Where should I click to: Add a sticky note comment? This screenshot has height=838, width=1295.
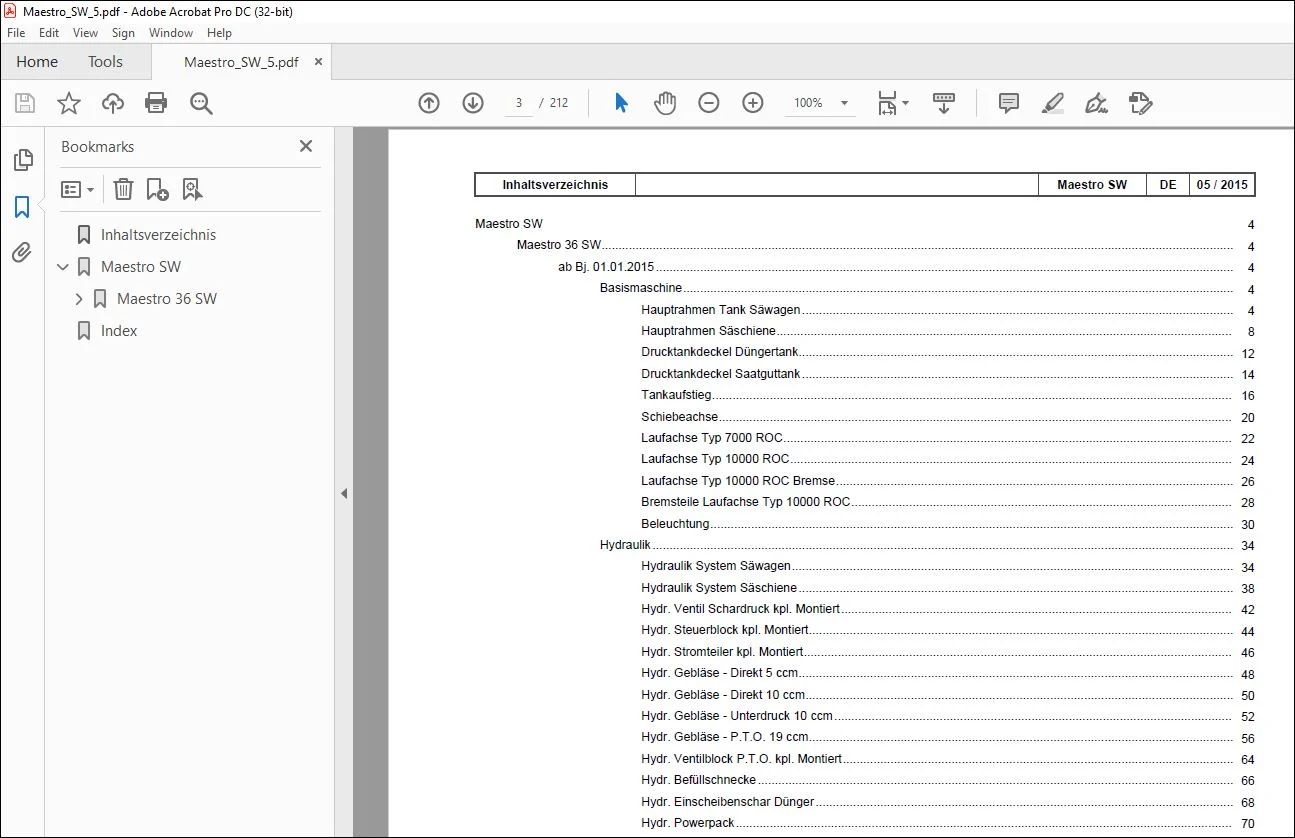(1009, 103)
